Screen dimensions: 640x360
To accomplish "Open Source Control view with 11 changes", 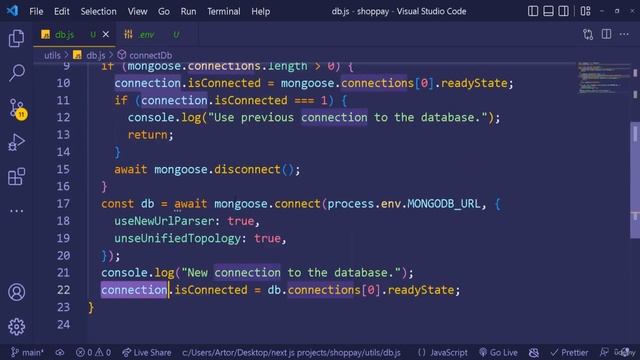I will coord(18,109).
